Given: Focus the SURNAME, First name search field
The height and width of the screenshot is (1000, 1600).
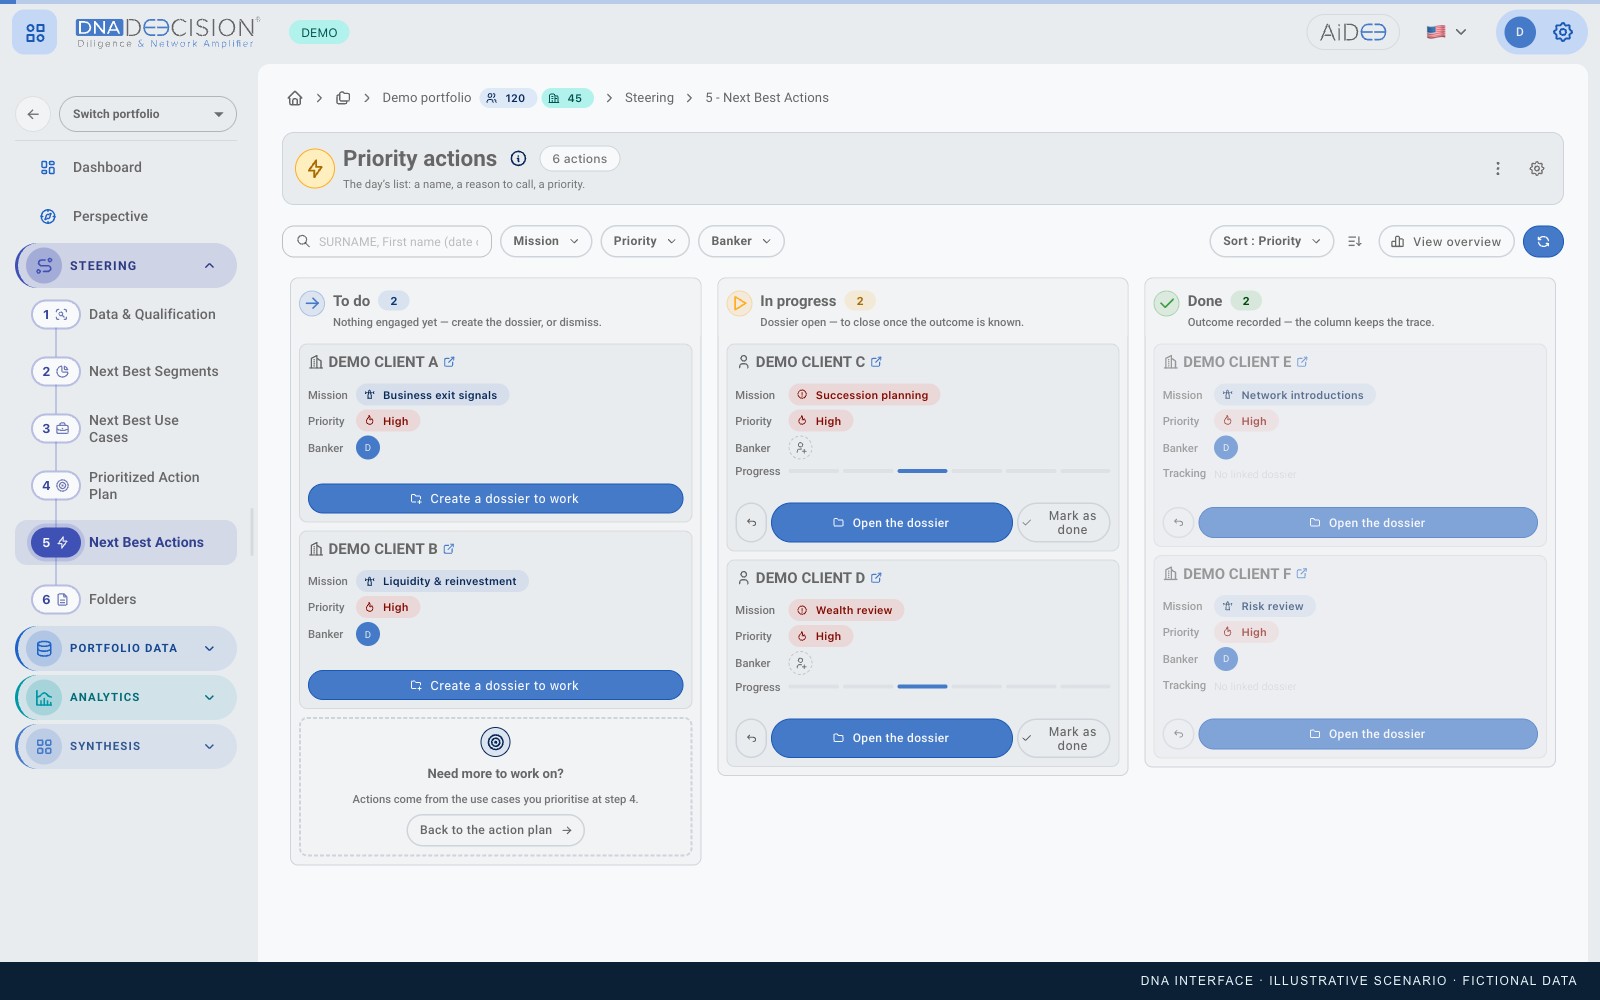Looking at the screenshot, I should pos(387,241).
